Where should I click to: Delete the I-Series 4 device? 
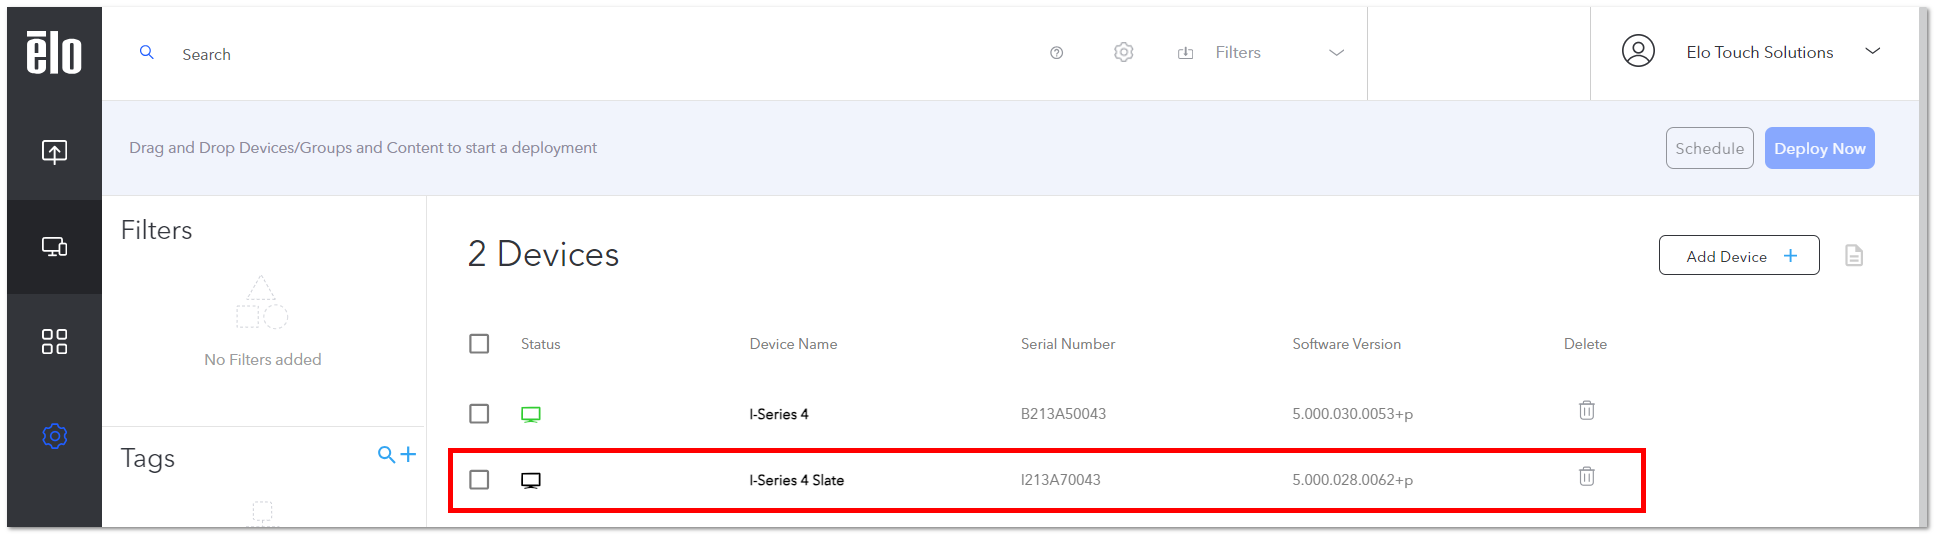(1586, 410)
